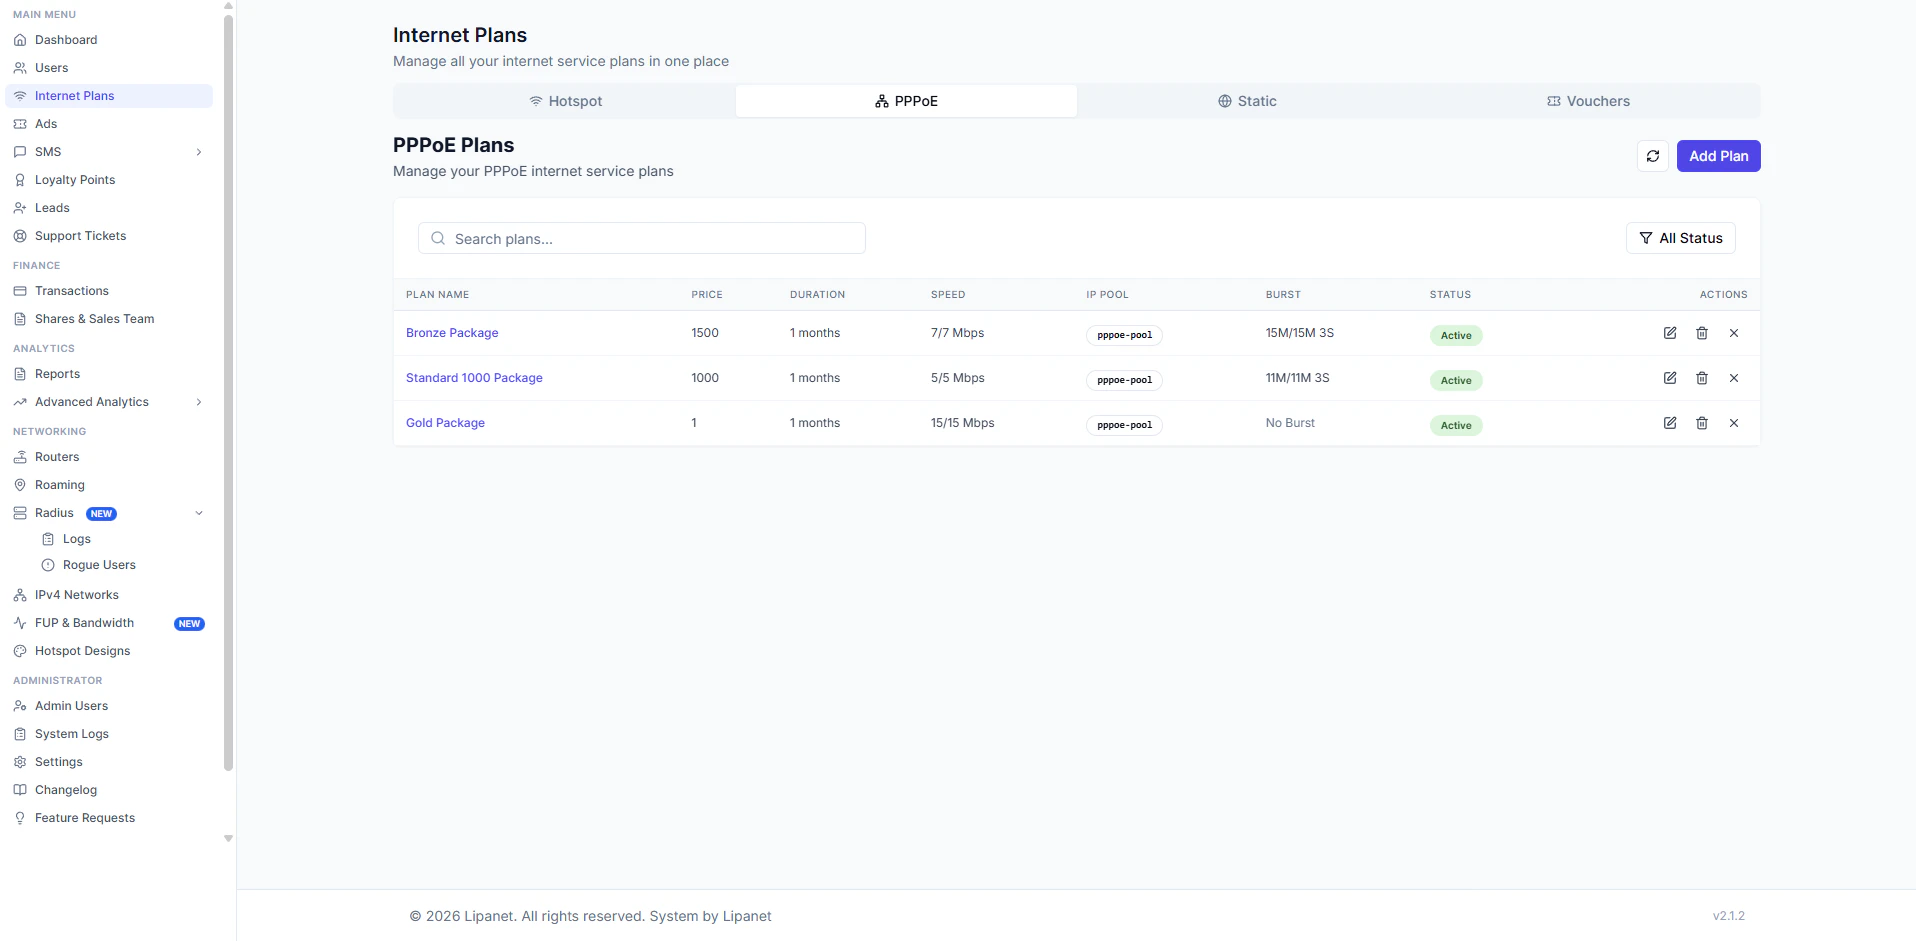The image size is (1916, 941).
Task: Click the IPv4 Networks icon
Action: pyautogui.click(x=20, y=595)
